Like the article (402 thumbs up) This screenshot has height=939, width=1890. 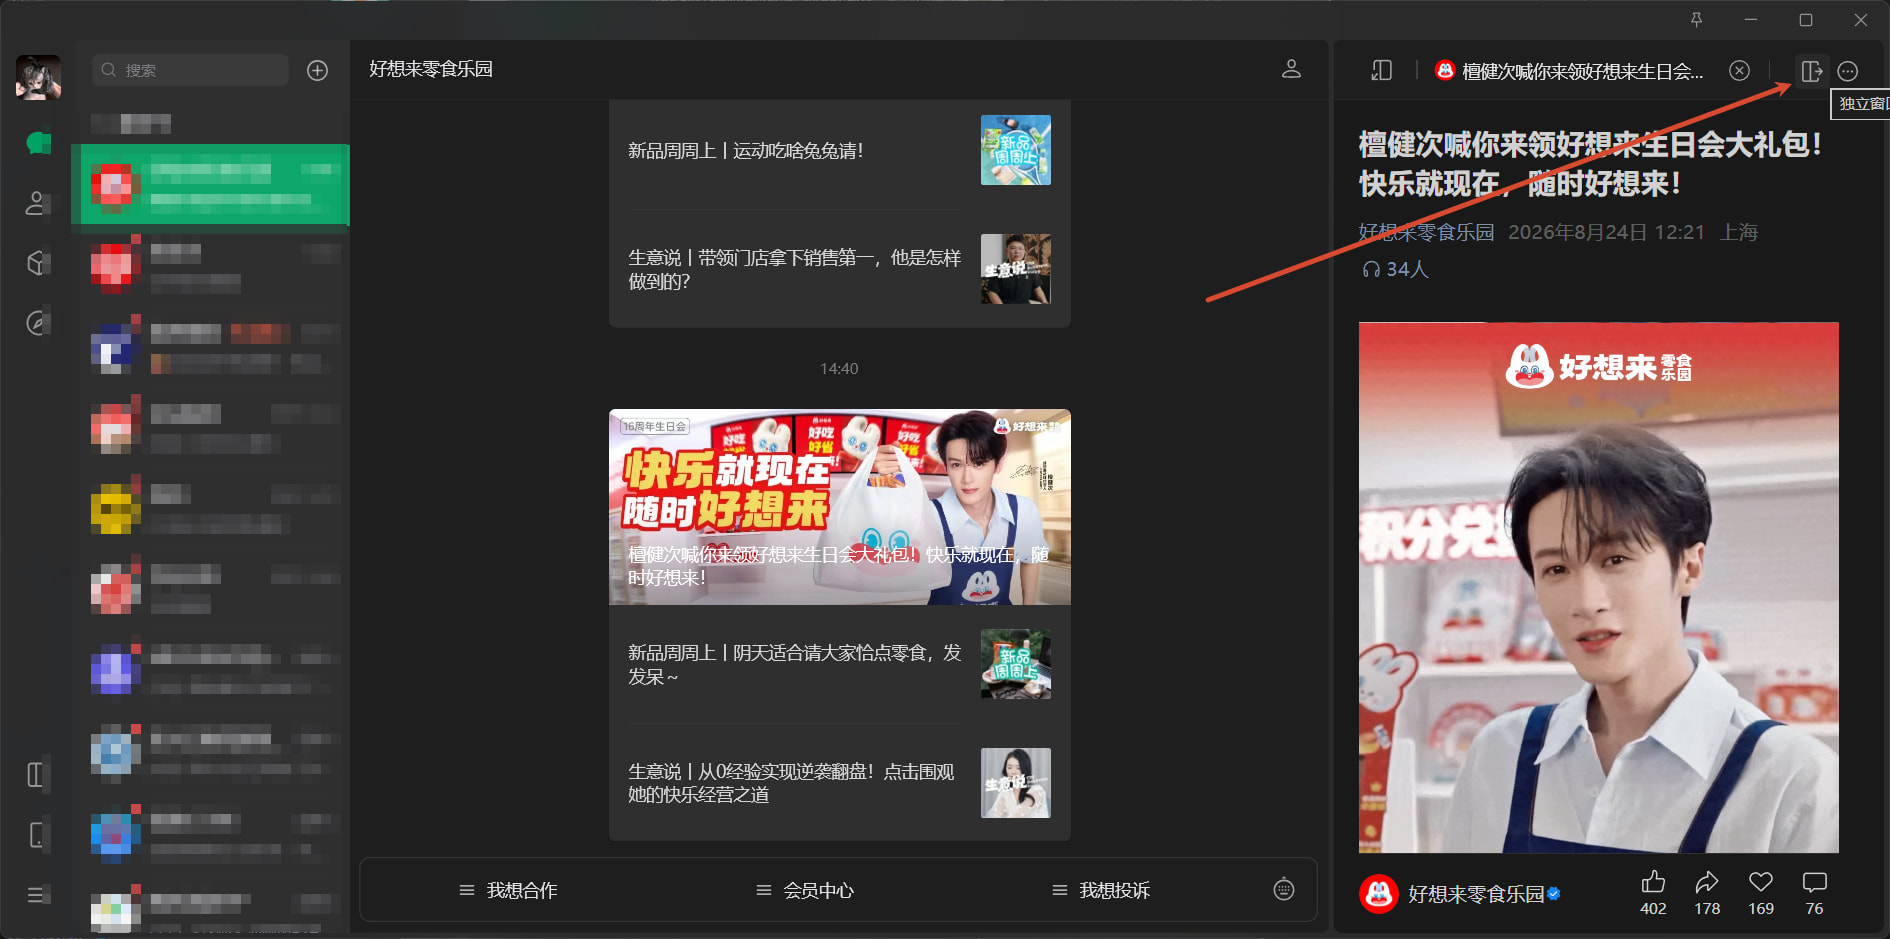(x=1653, y=892)
